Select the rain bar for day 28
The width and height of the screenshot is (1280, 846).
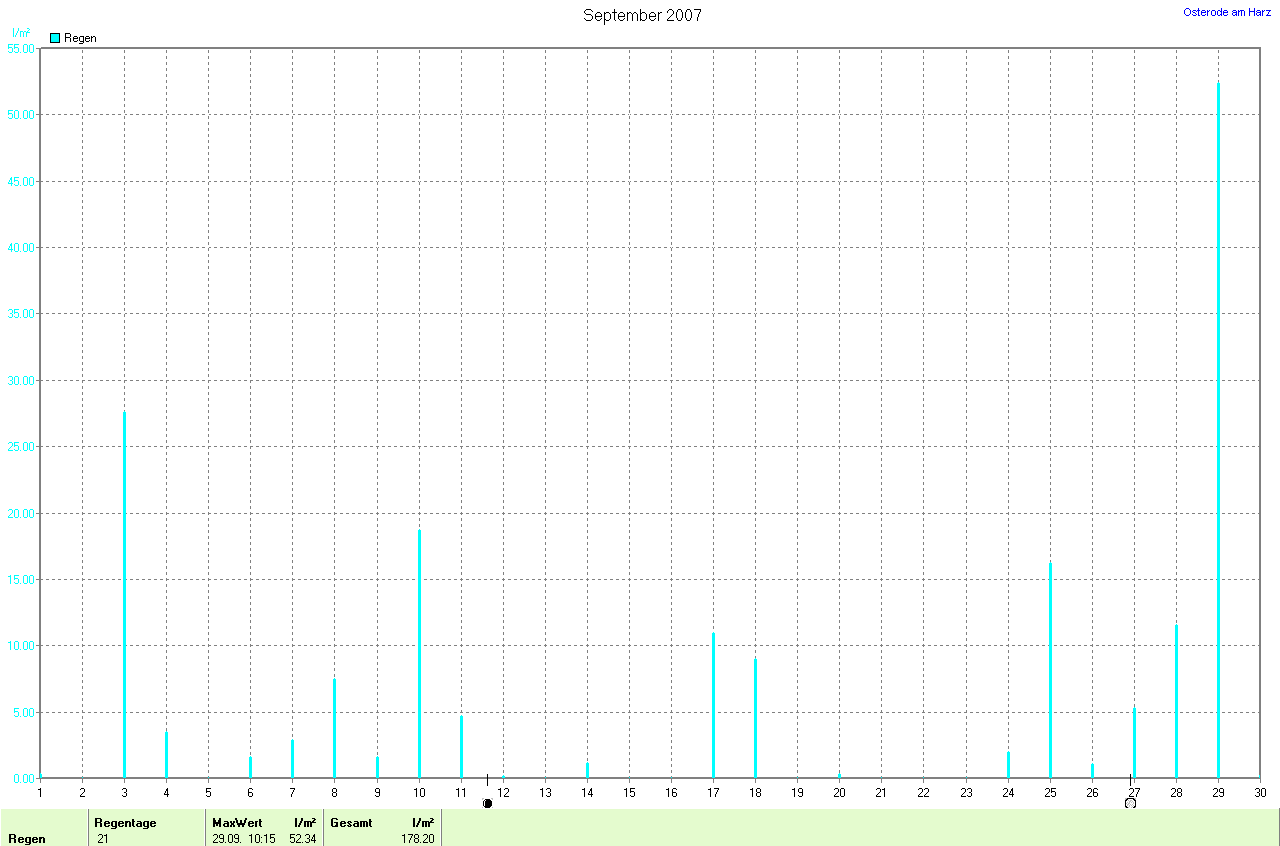pyautogui.click(x=1176, y=701)
